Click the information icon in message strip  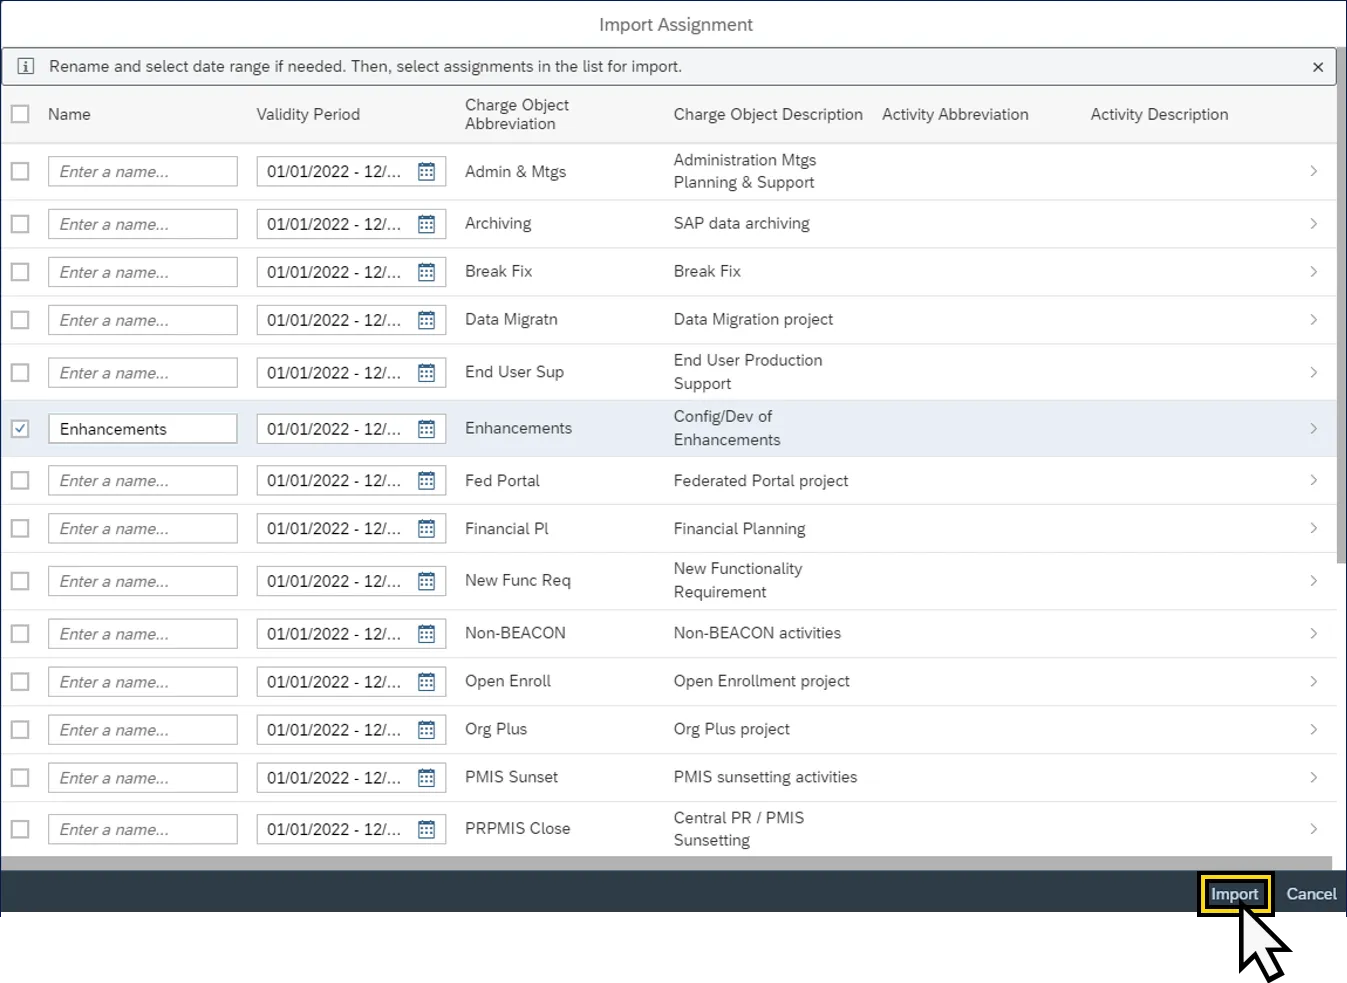(x=26, y=67)
